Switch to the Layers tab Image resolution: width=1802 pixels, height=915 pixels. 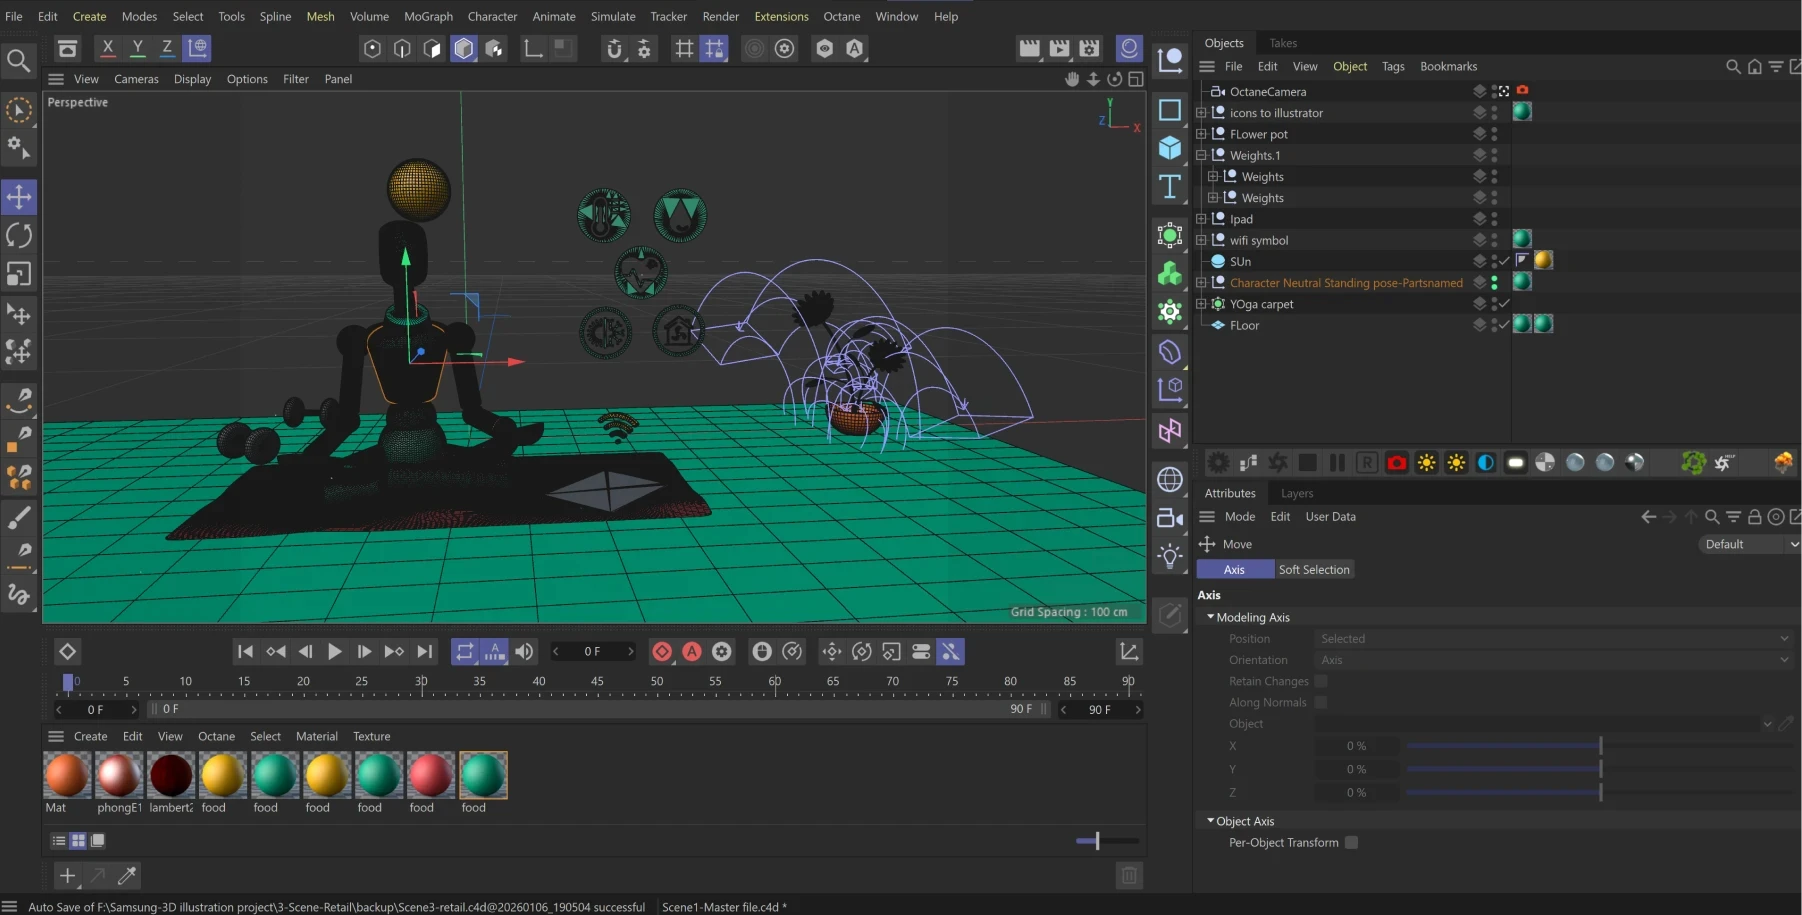pos(1296,493)
